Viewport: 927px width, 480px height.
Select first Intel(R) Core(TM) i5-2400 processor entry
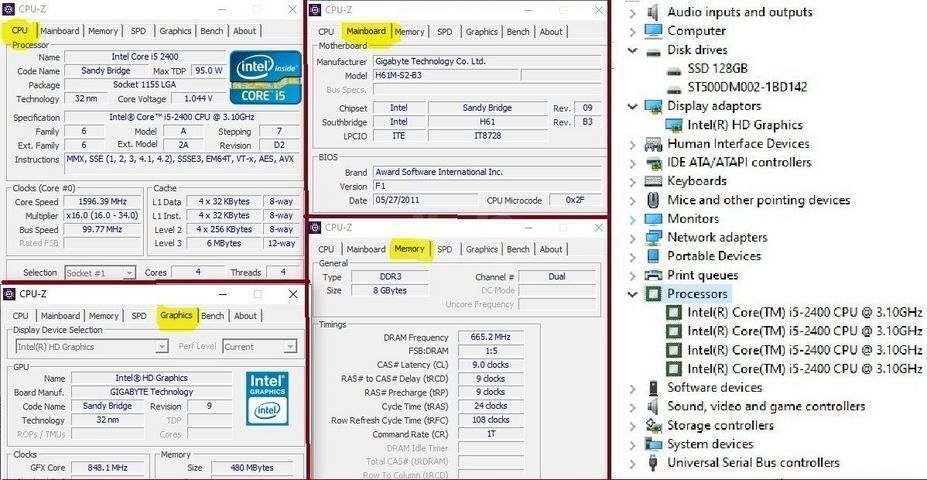point(805,312)
